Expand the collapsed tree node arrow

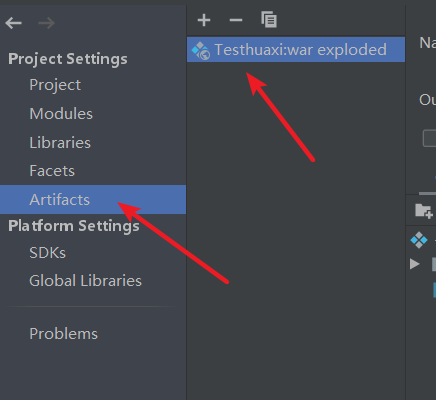(415, 264)
